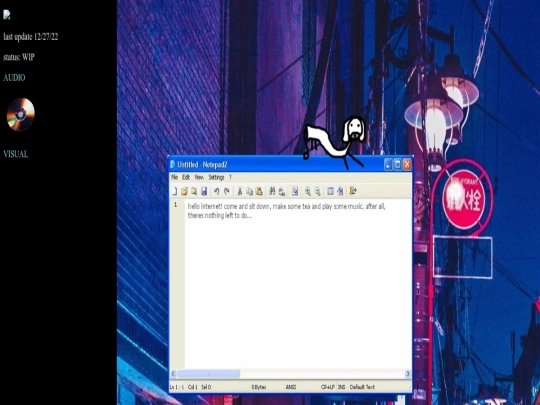Click the horizontal scrollbar thumb

pyautogui.click(x=208, y=374)
